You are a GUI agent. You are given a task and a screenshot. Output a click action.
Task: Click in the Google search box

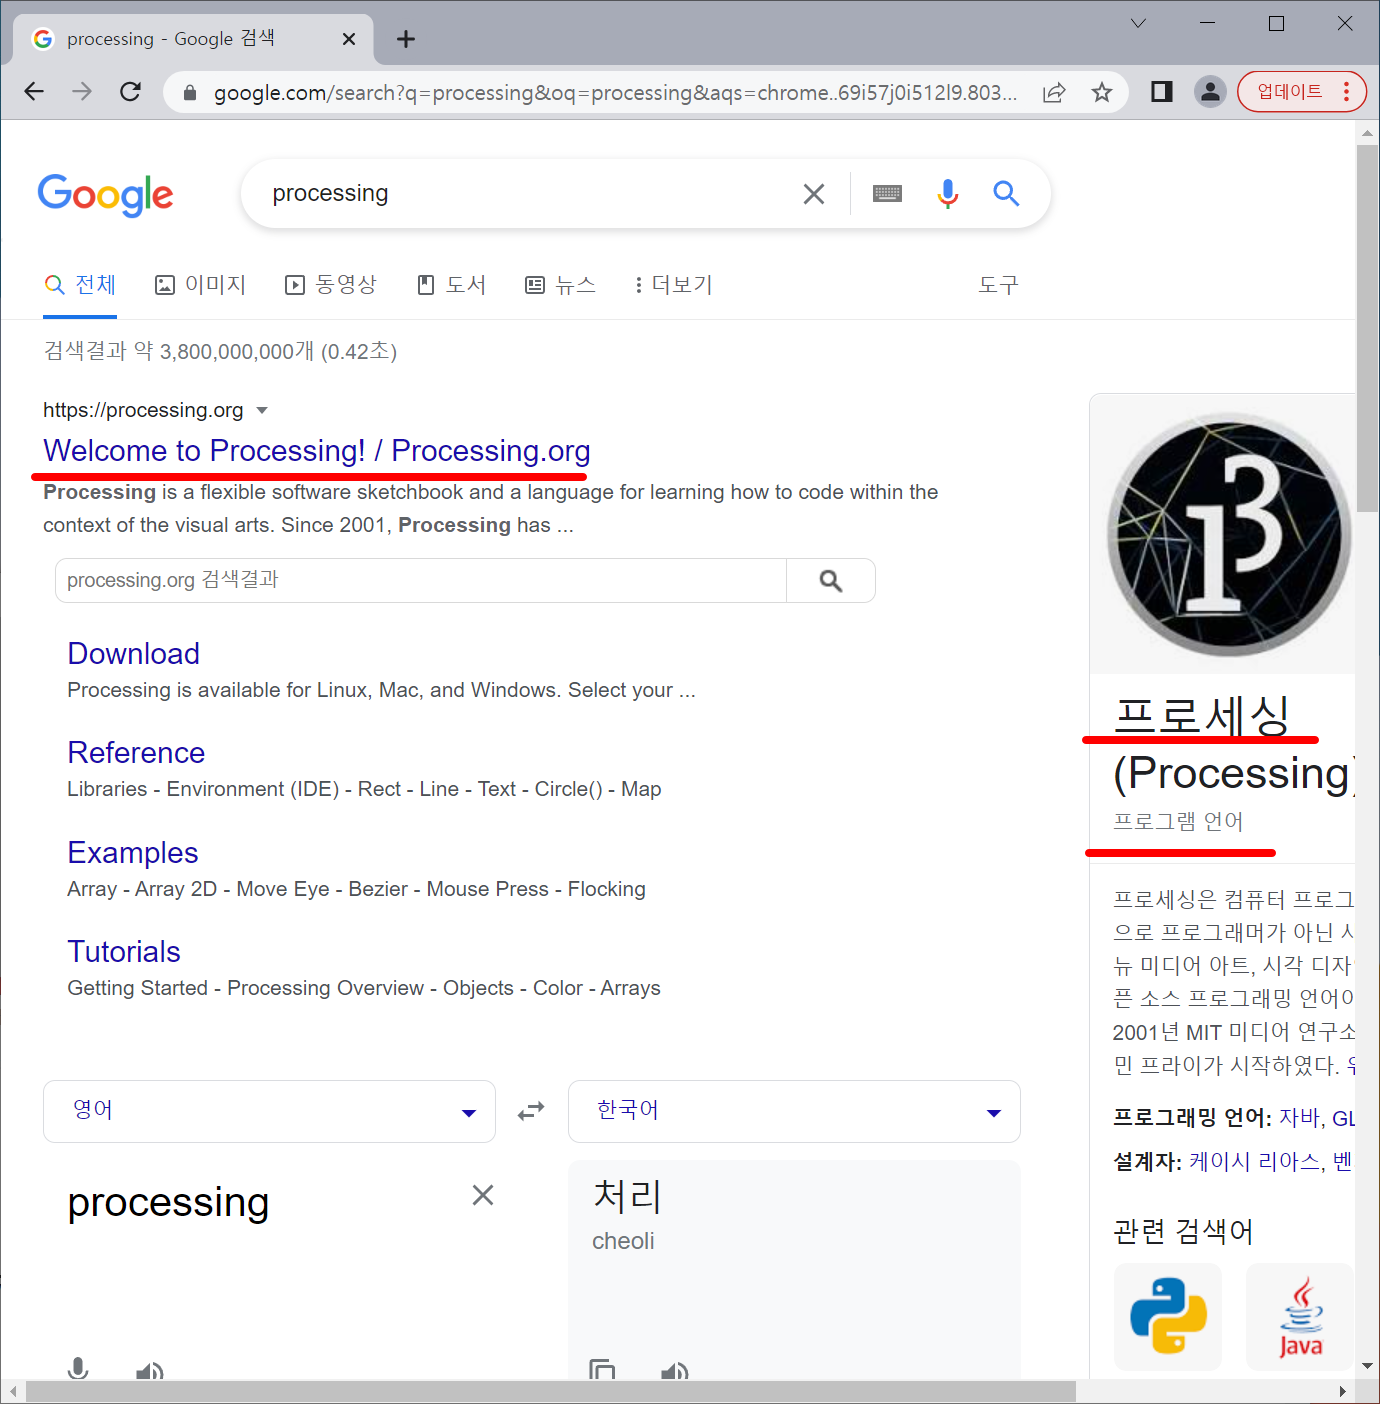coord(530,194)
